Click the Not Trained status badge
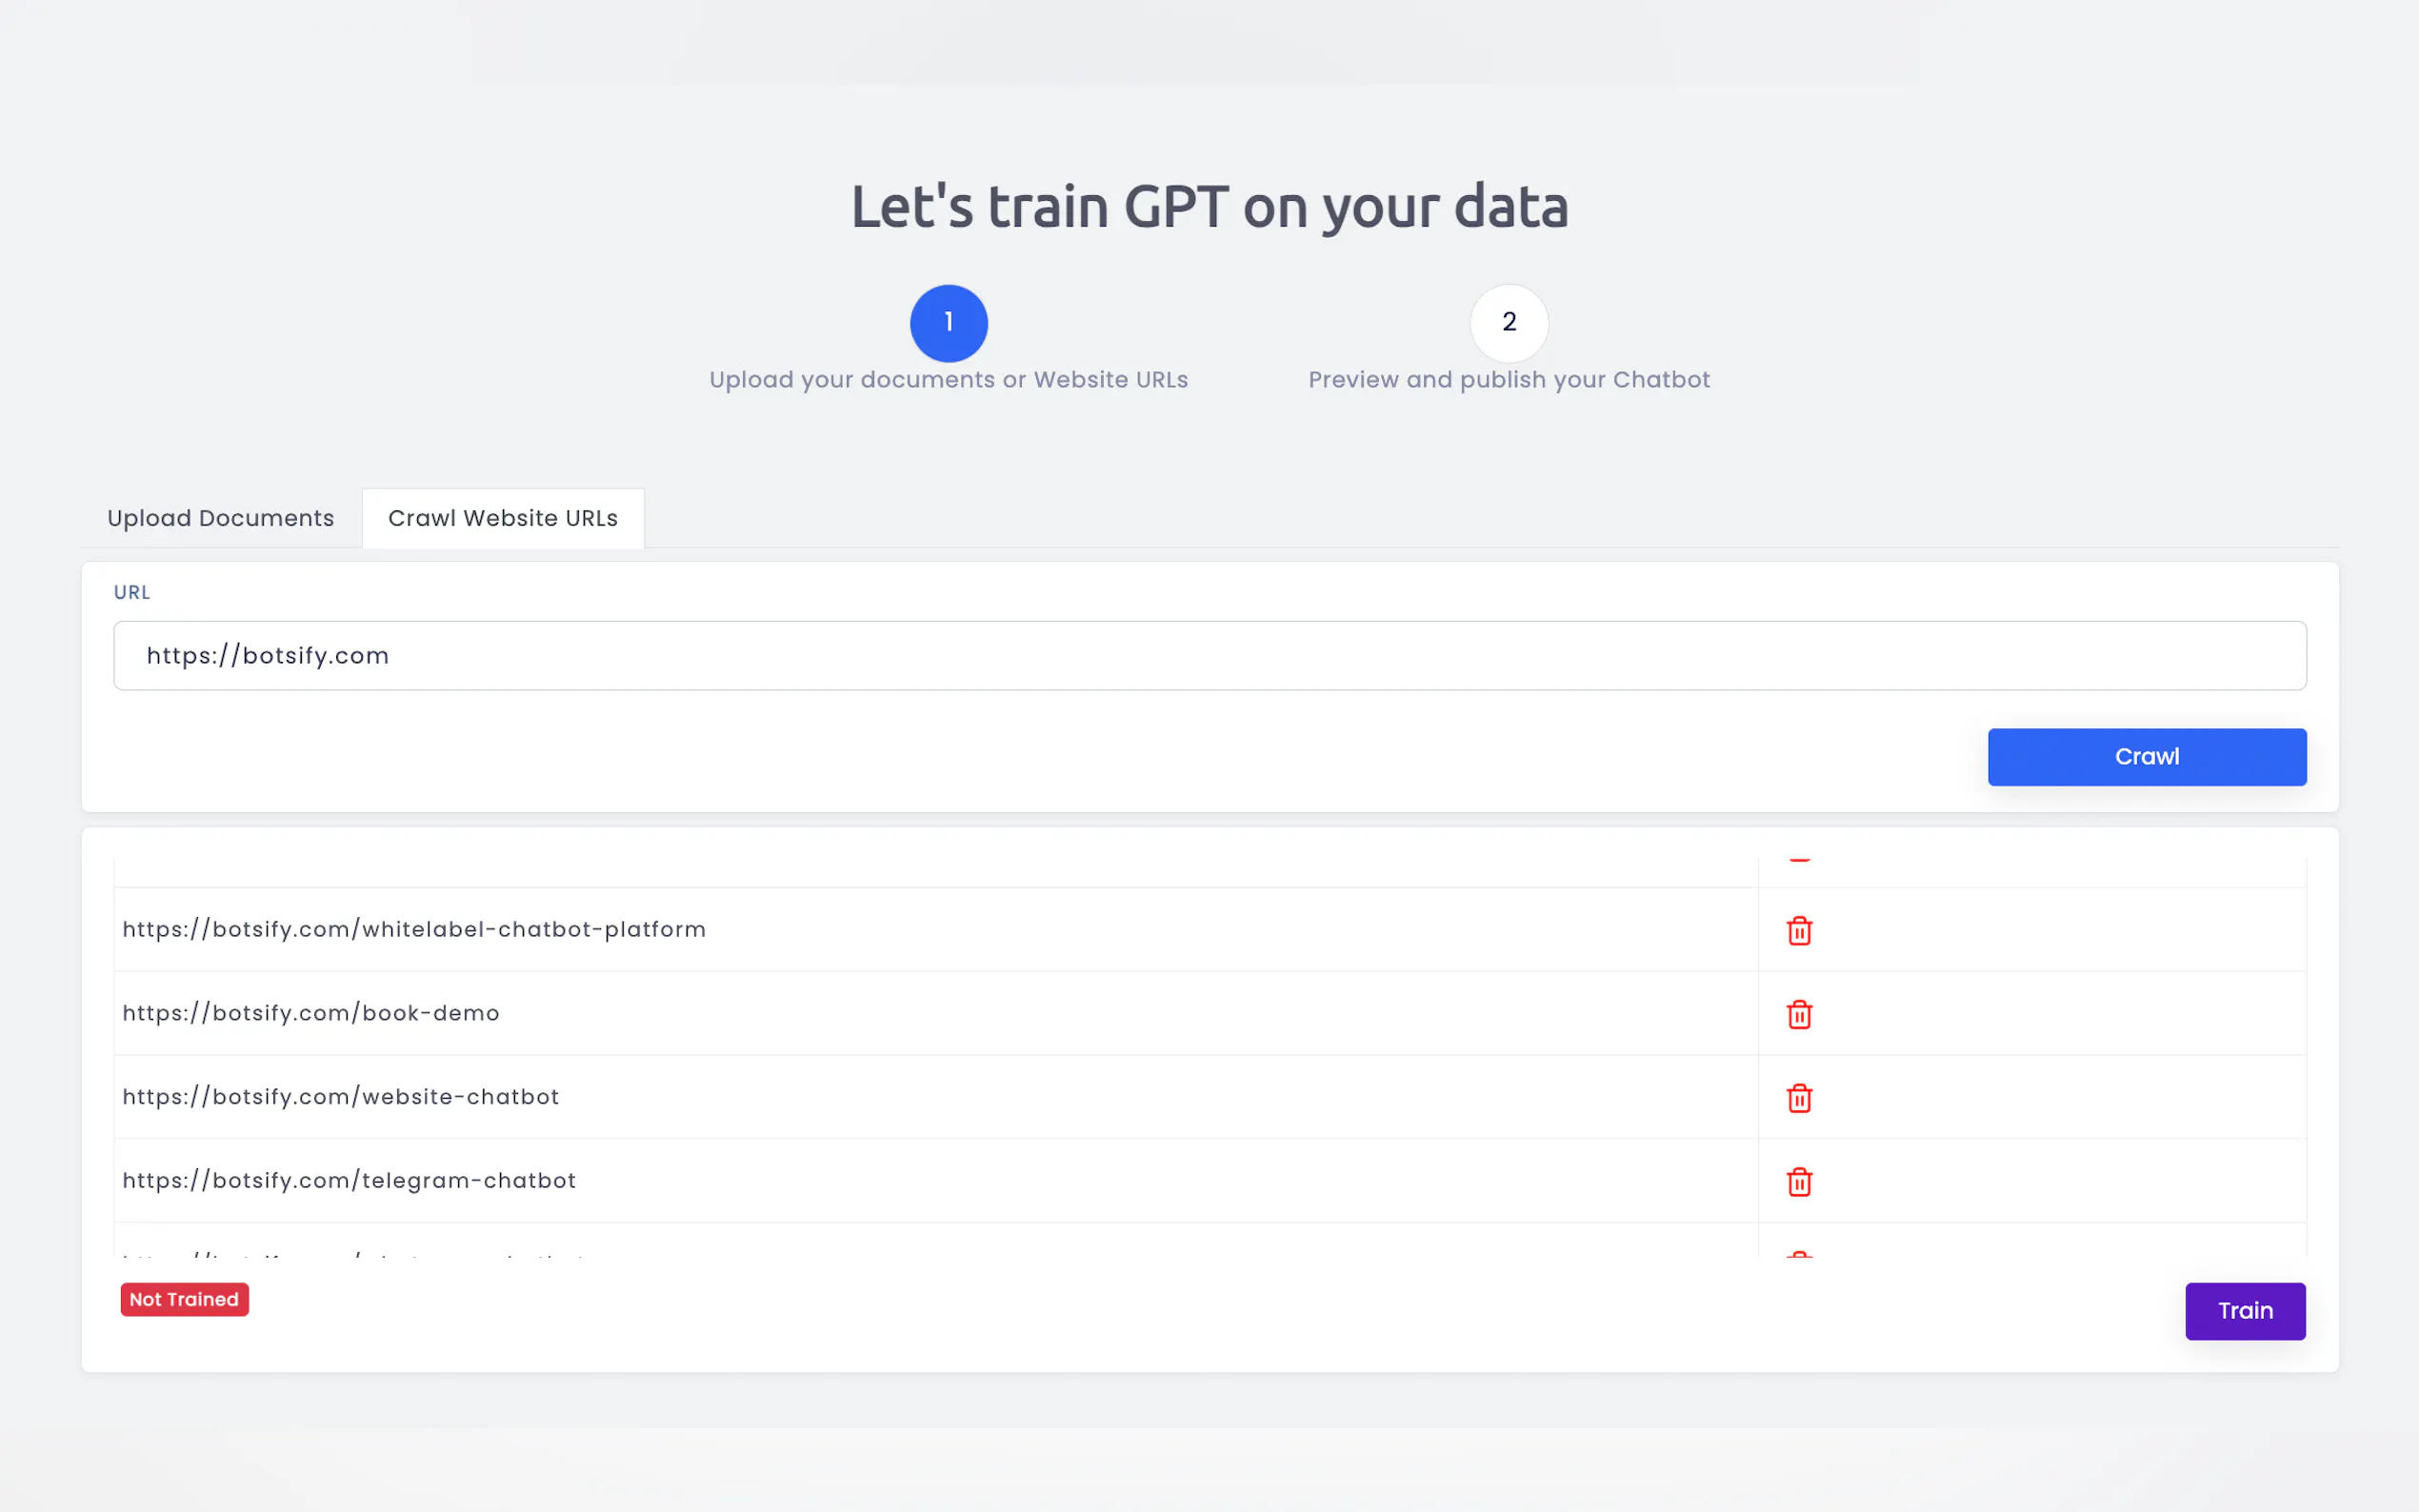This screenshot has height=1512, width=2419. 185,1299
